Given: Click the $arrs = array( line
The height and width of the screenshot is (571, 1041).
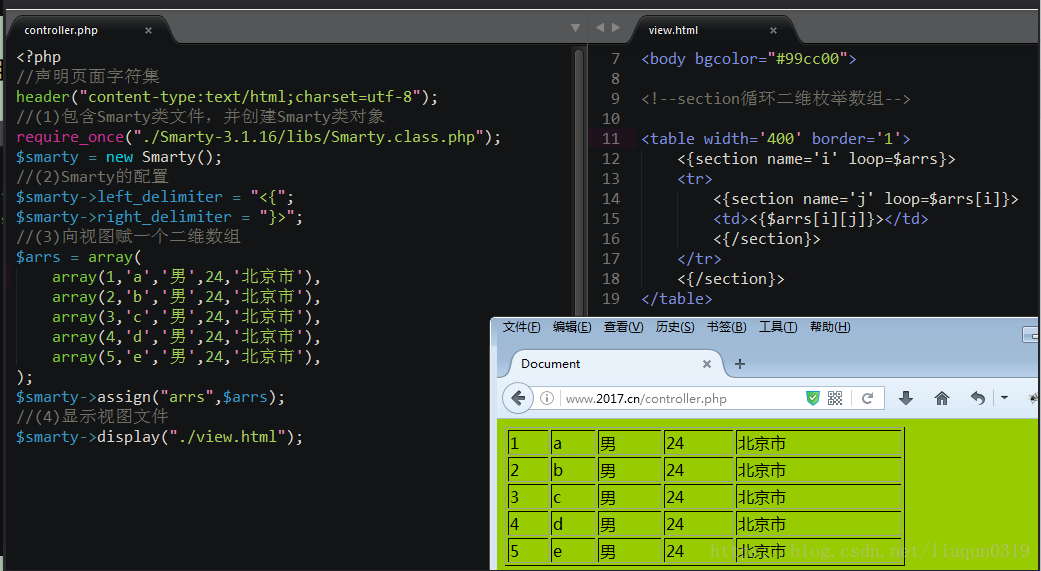Looking at the screenshot, I should tap(78, 257).
